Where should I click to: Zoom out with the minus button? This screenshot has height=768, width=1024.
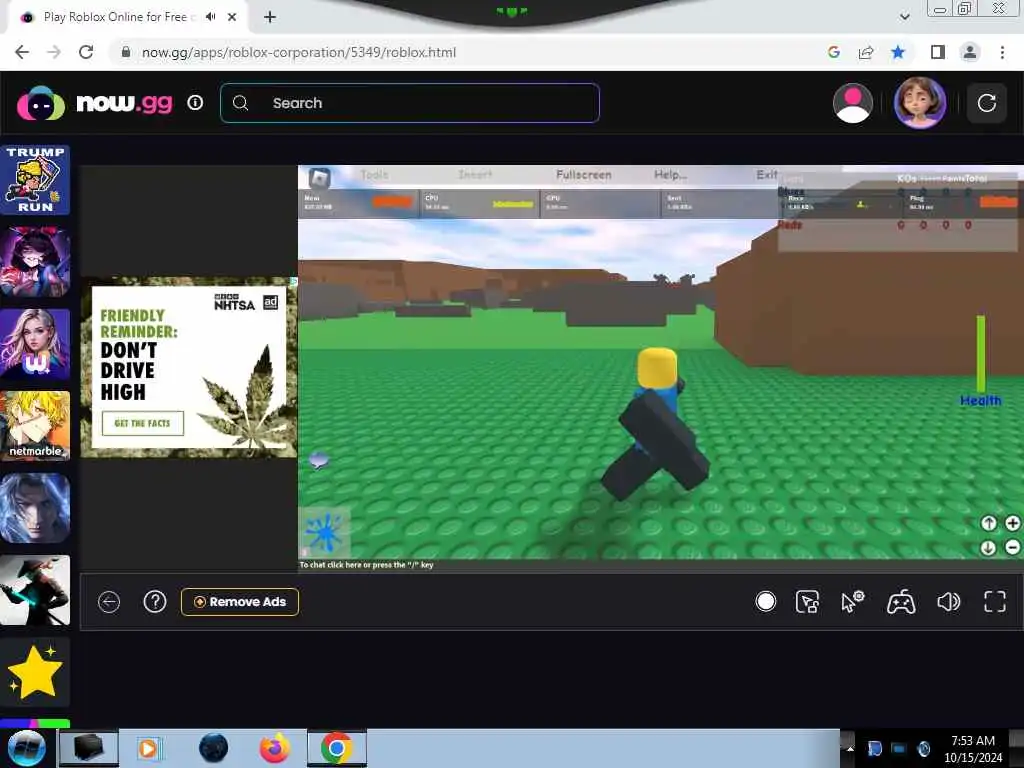pyautogui.click(x=1012, y=547)
